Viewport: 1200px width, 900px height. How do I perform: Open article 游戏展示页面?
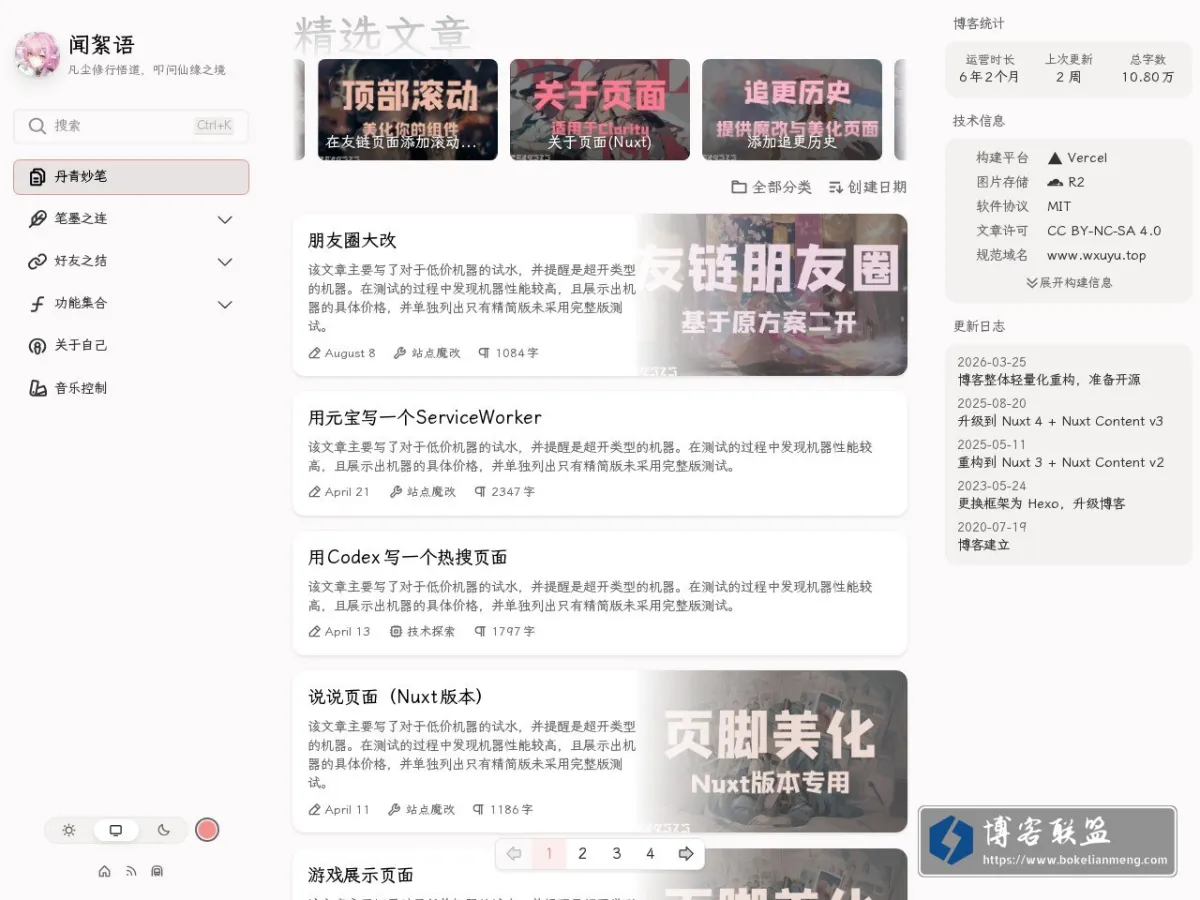pyautogui.click(x=361, y=875)
